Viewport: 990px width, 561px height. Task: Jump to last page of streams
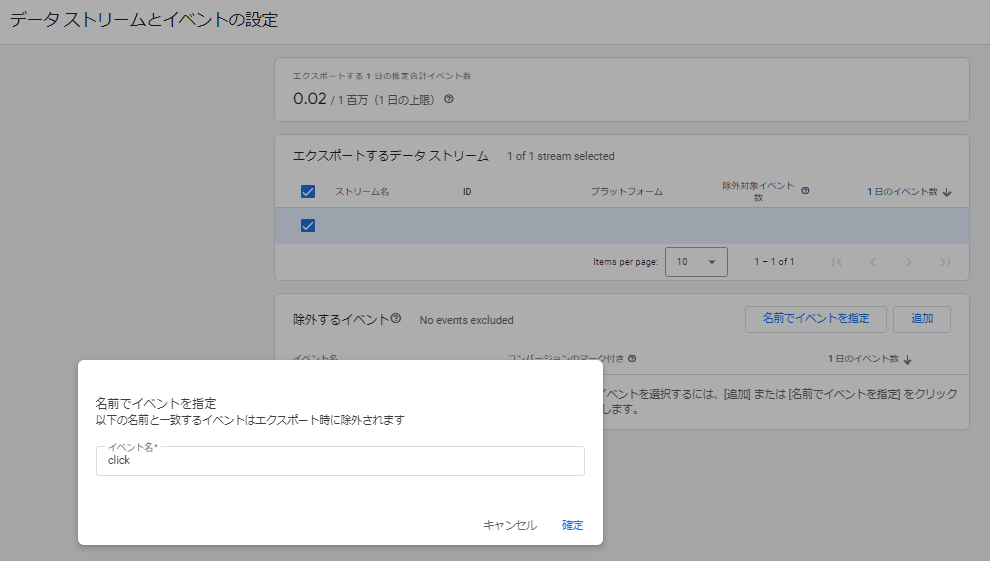[x=944, y=262]
